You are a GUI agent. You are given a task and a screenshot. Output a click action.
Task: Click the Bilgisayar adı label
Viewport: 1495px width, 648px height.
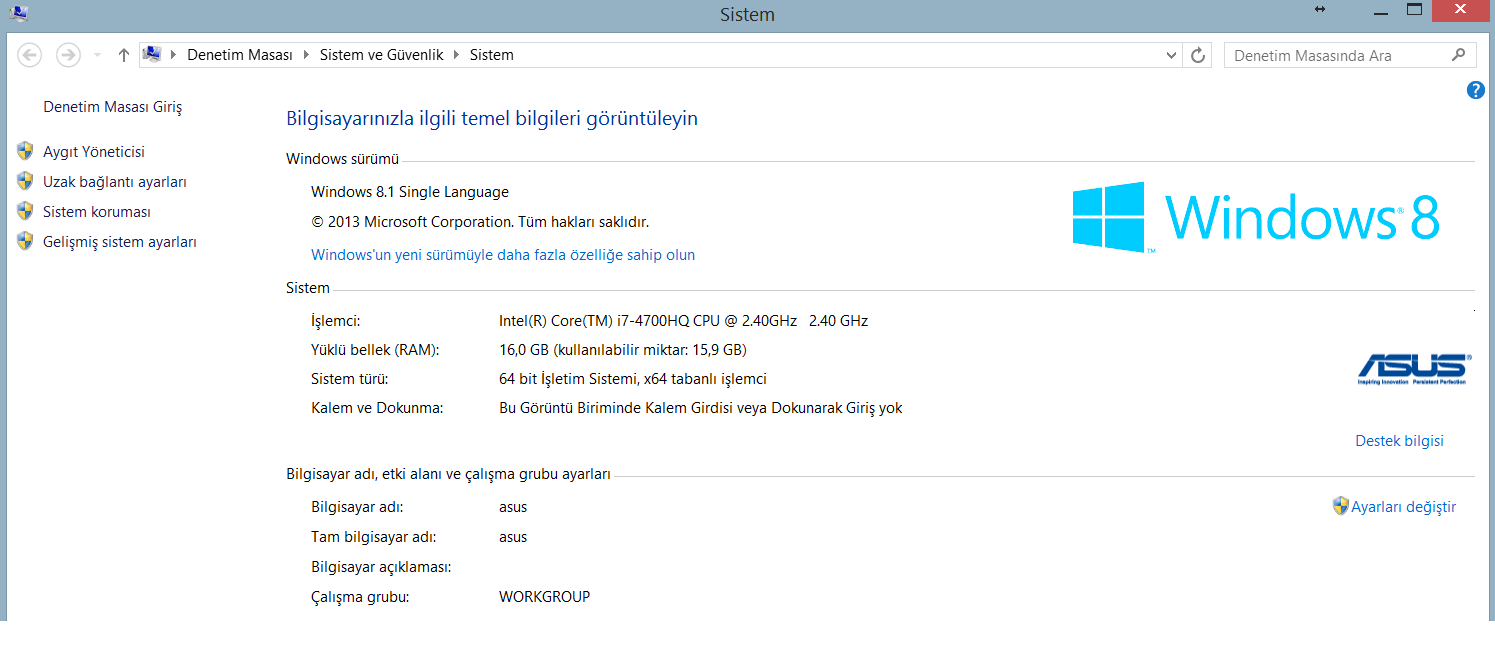[x=357, y=507]
